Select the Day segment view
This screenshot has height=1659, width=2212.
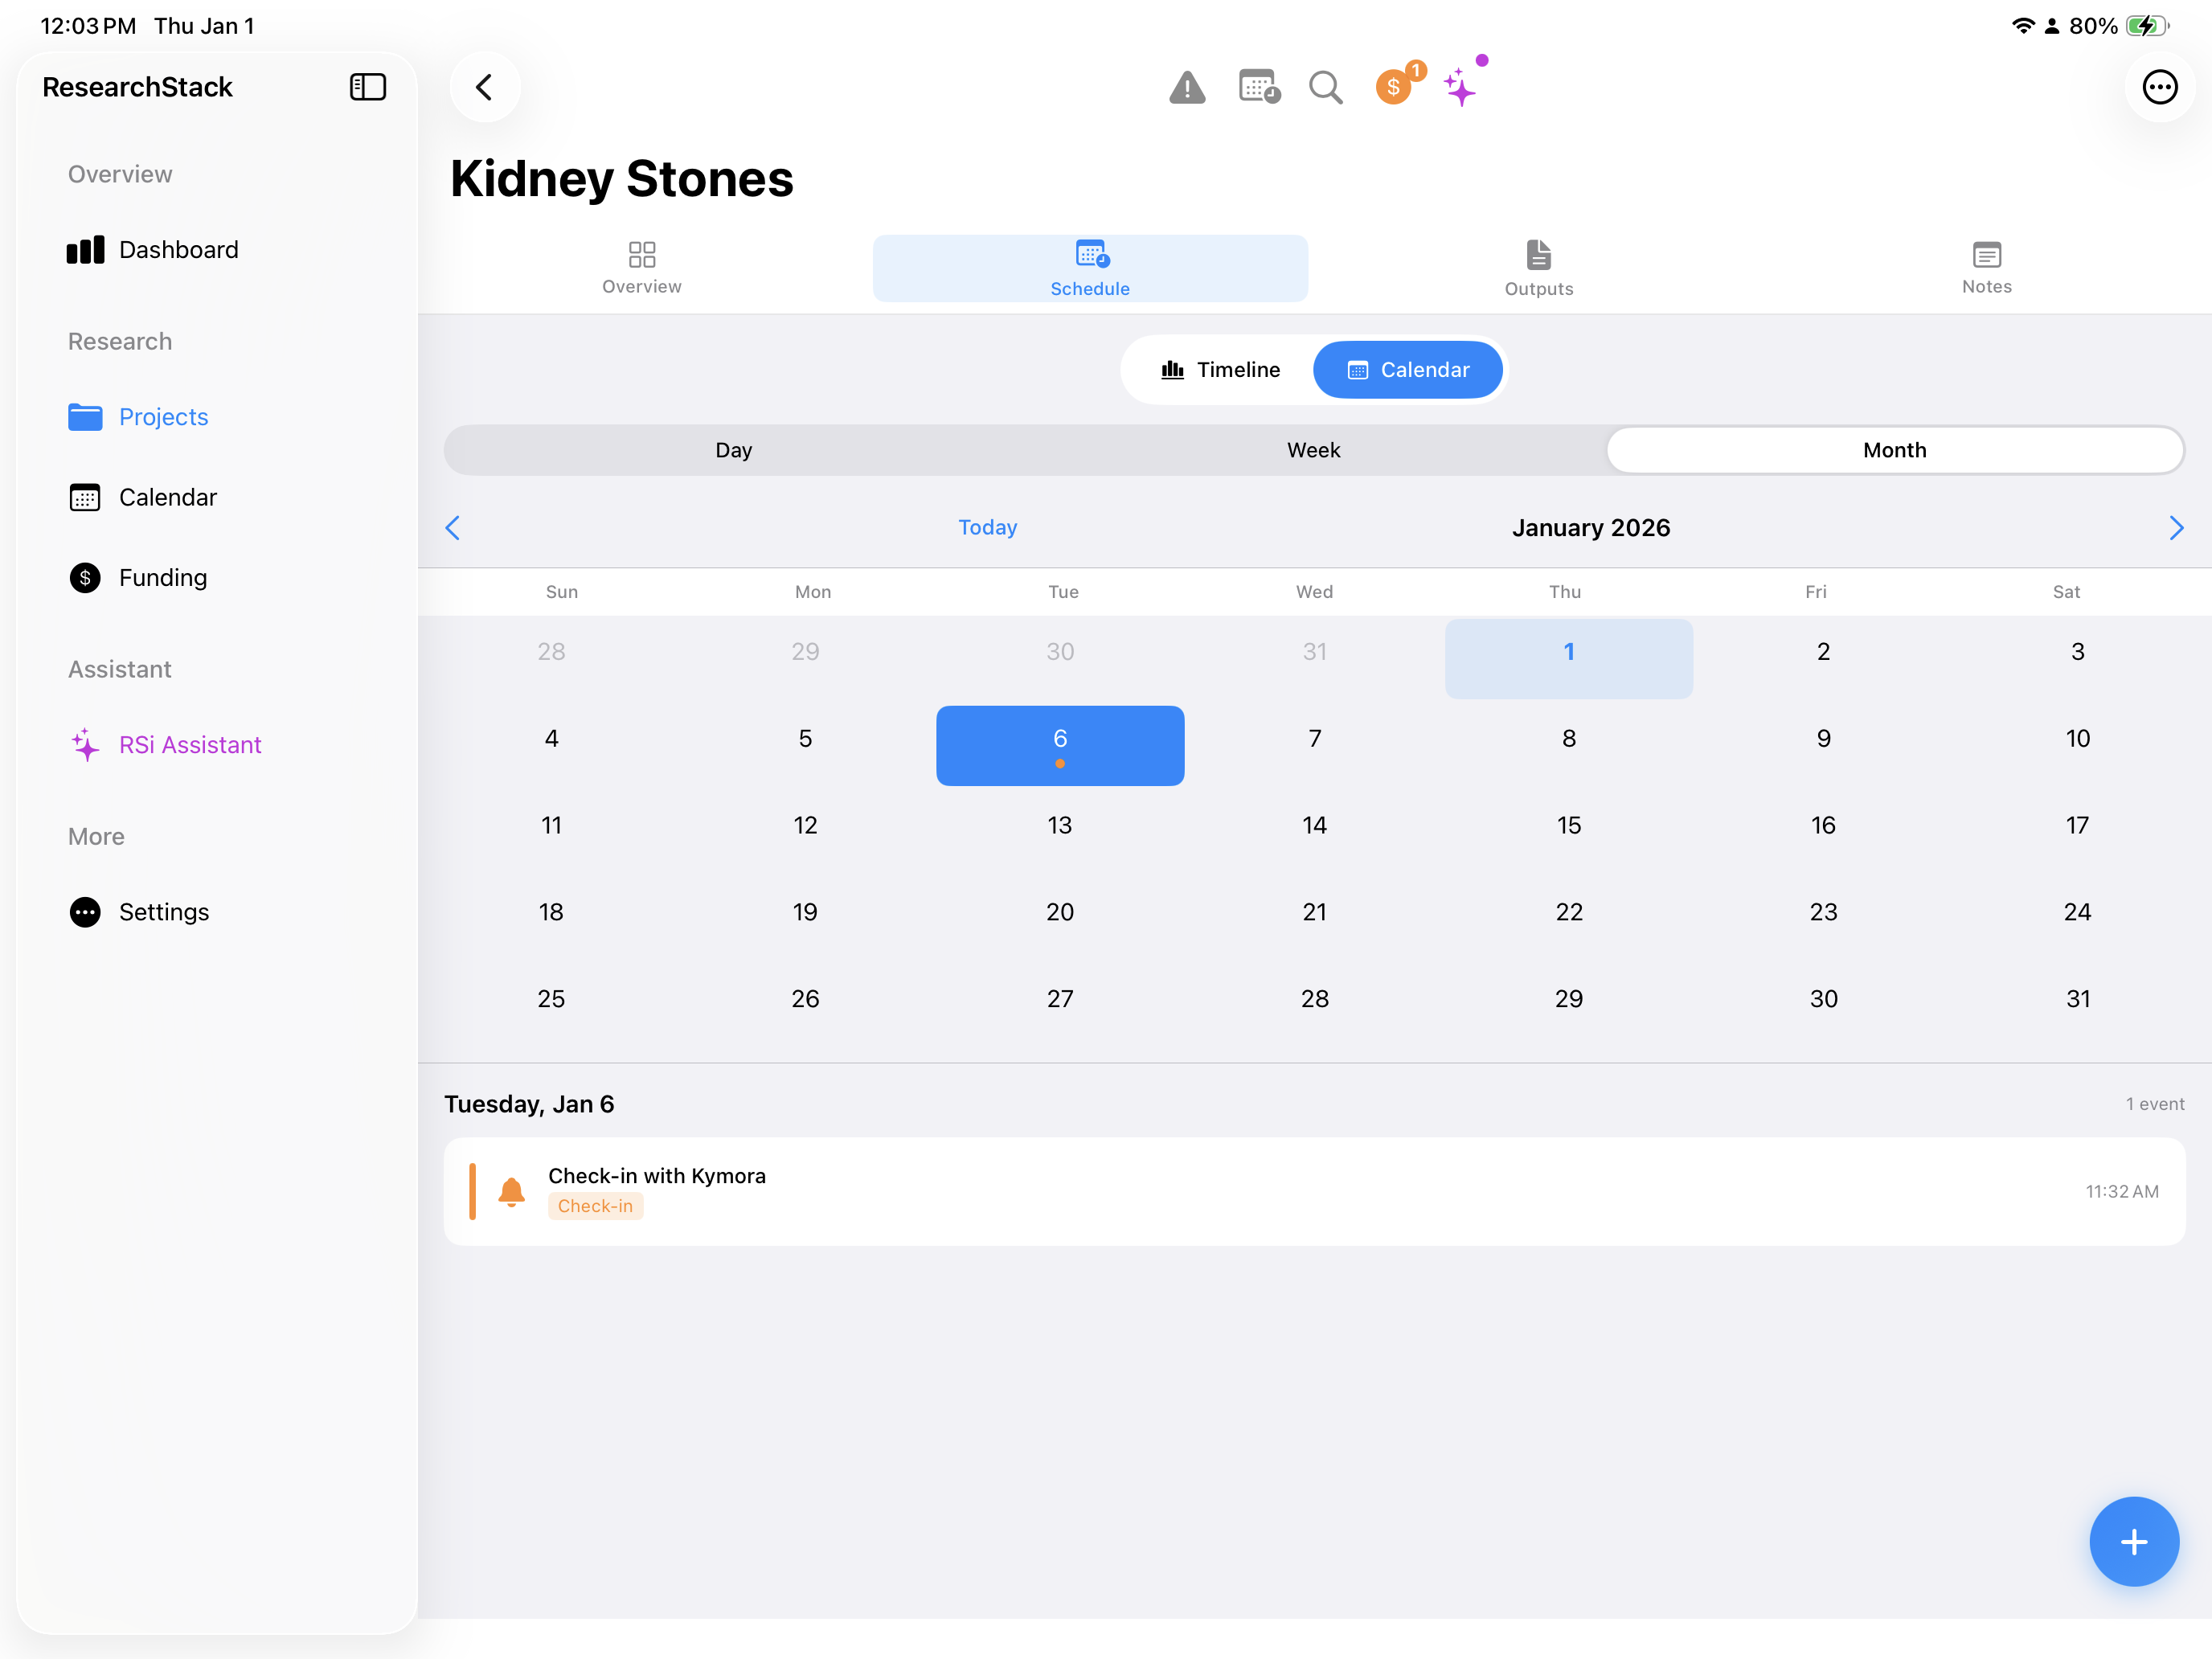[x=733, y=450]
